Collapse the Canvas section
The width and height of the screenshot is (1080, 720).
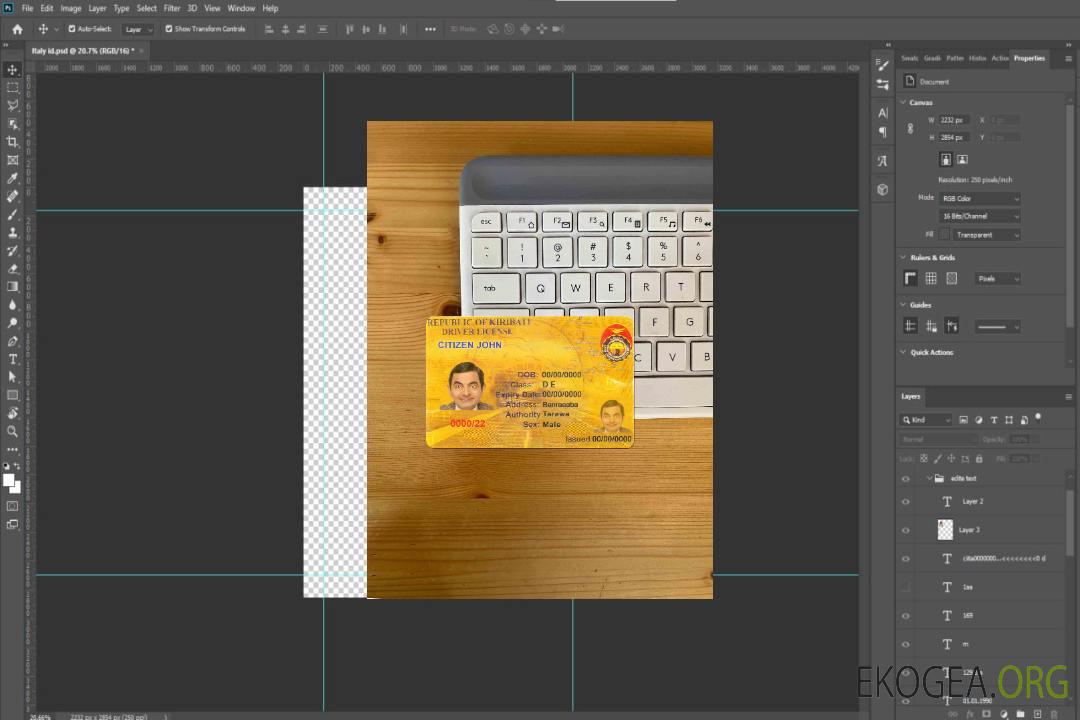click(903, 103)
